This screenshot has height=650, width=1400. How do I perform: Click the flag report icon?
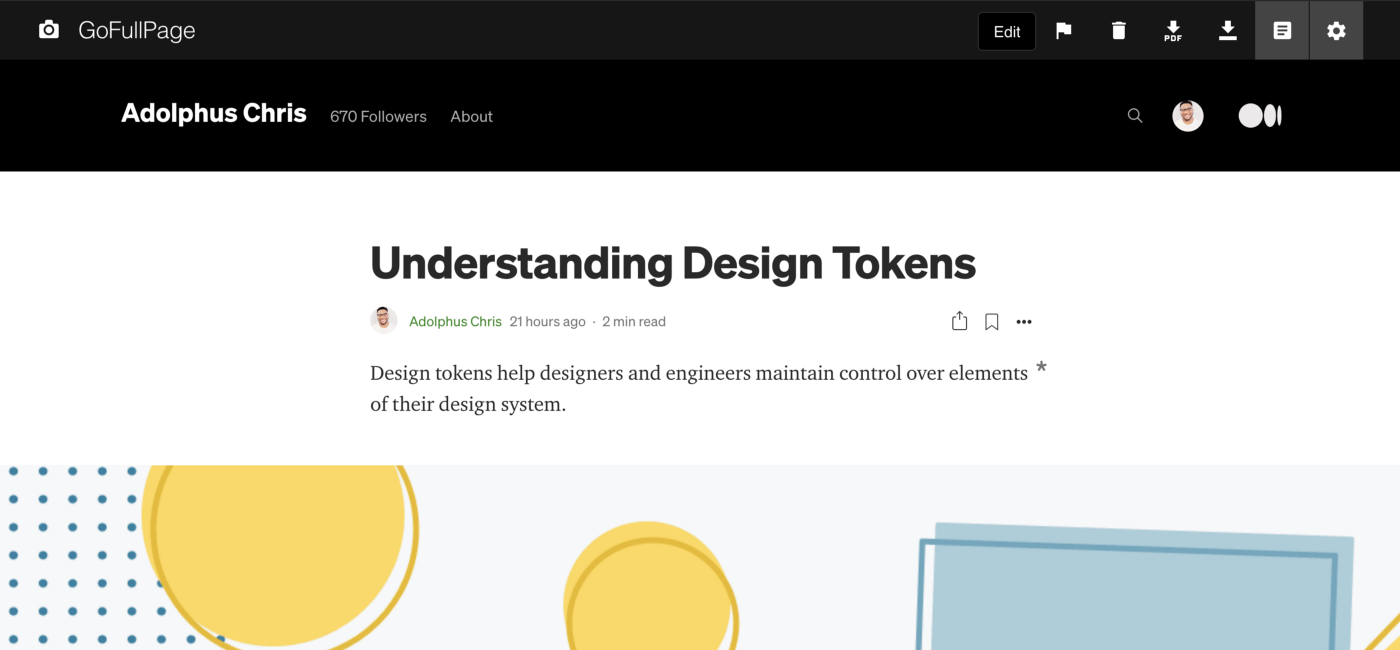point(1064,31)
